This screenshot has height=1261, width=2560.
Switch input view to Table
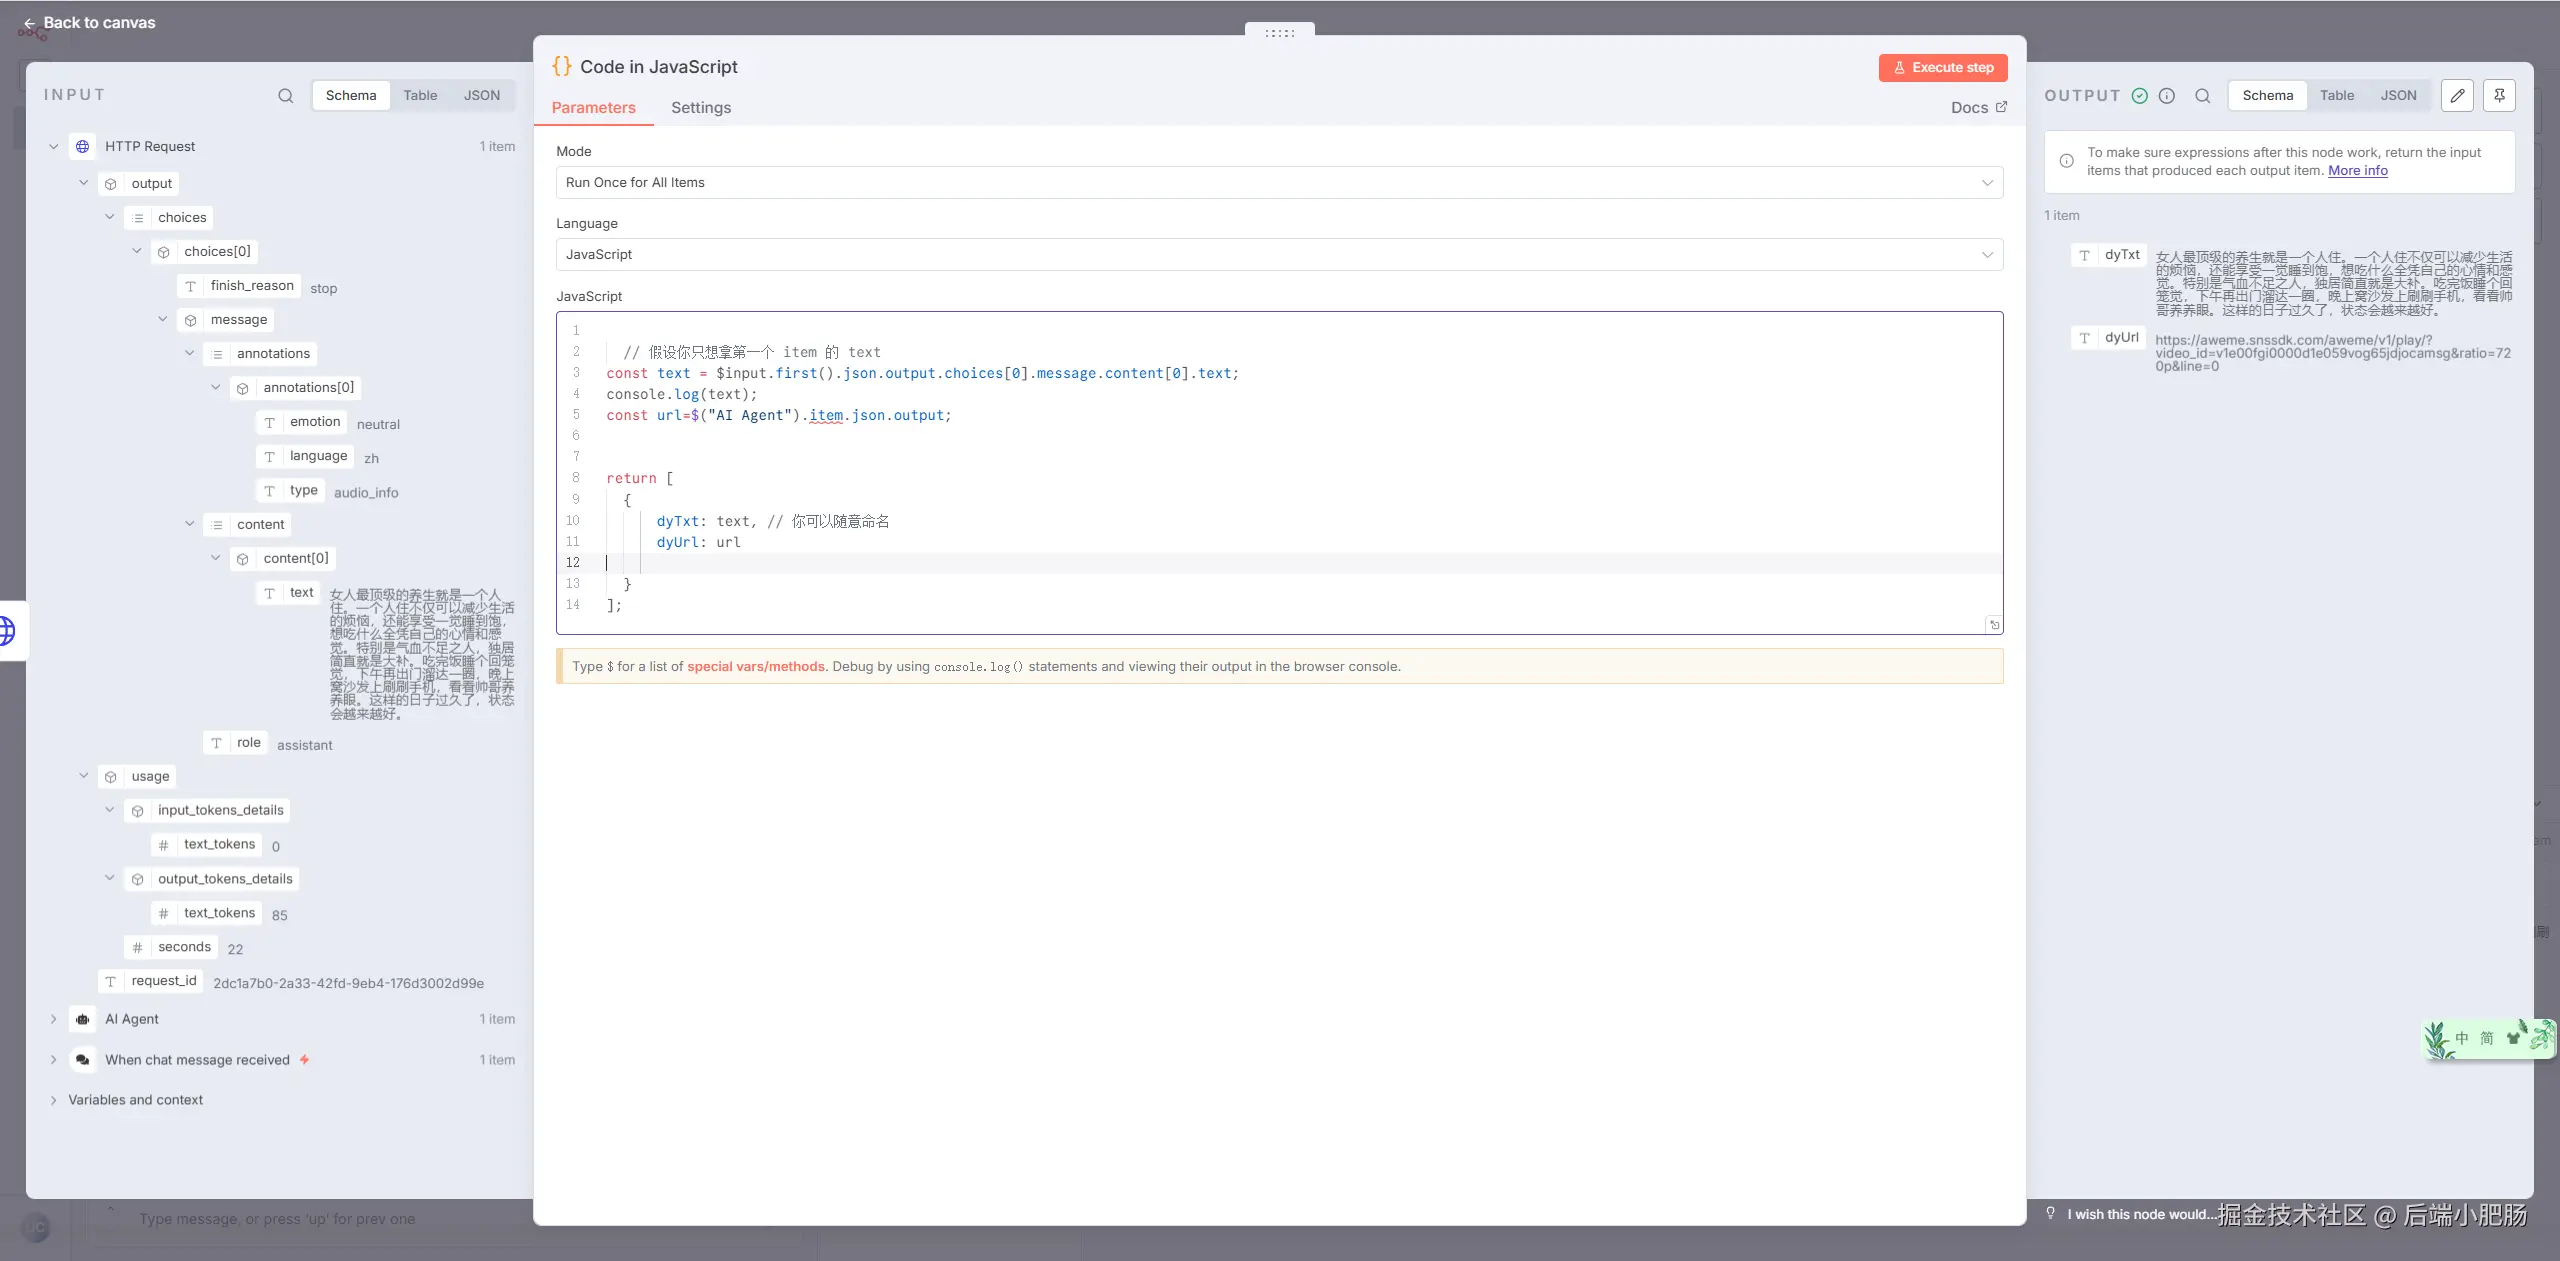[x=420, y=96]
